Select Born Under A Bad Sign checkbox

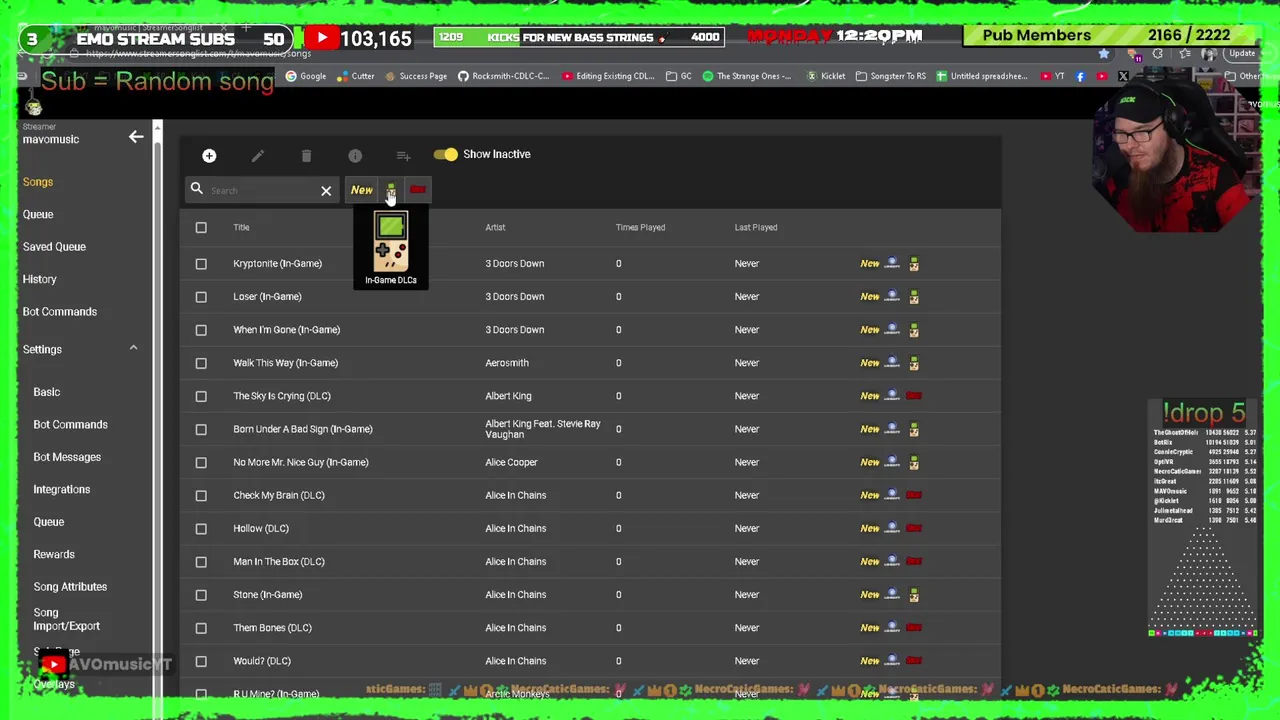tap(201, 429)
